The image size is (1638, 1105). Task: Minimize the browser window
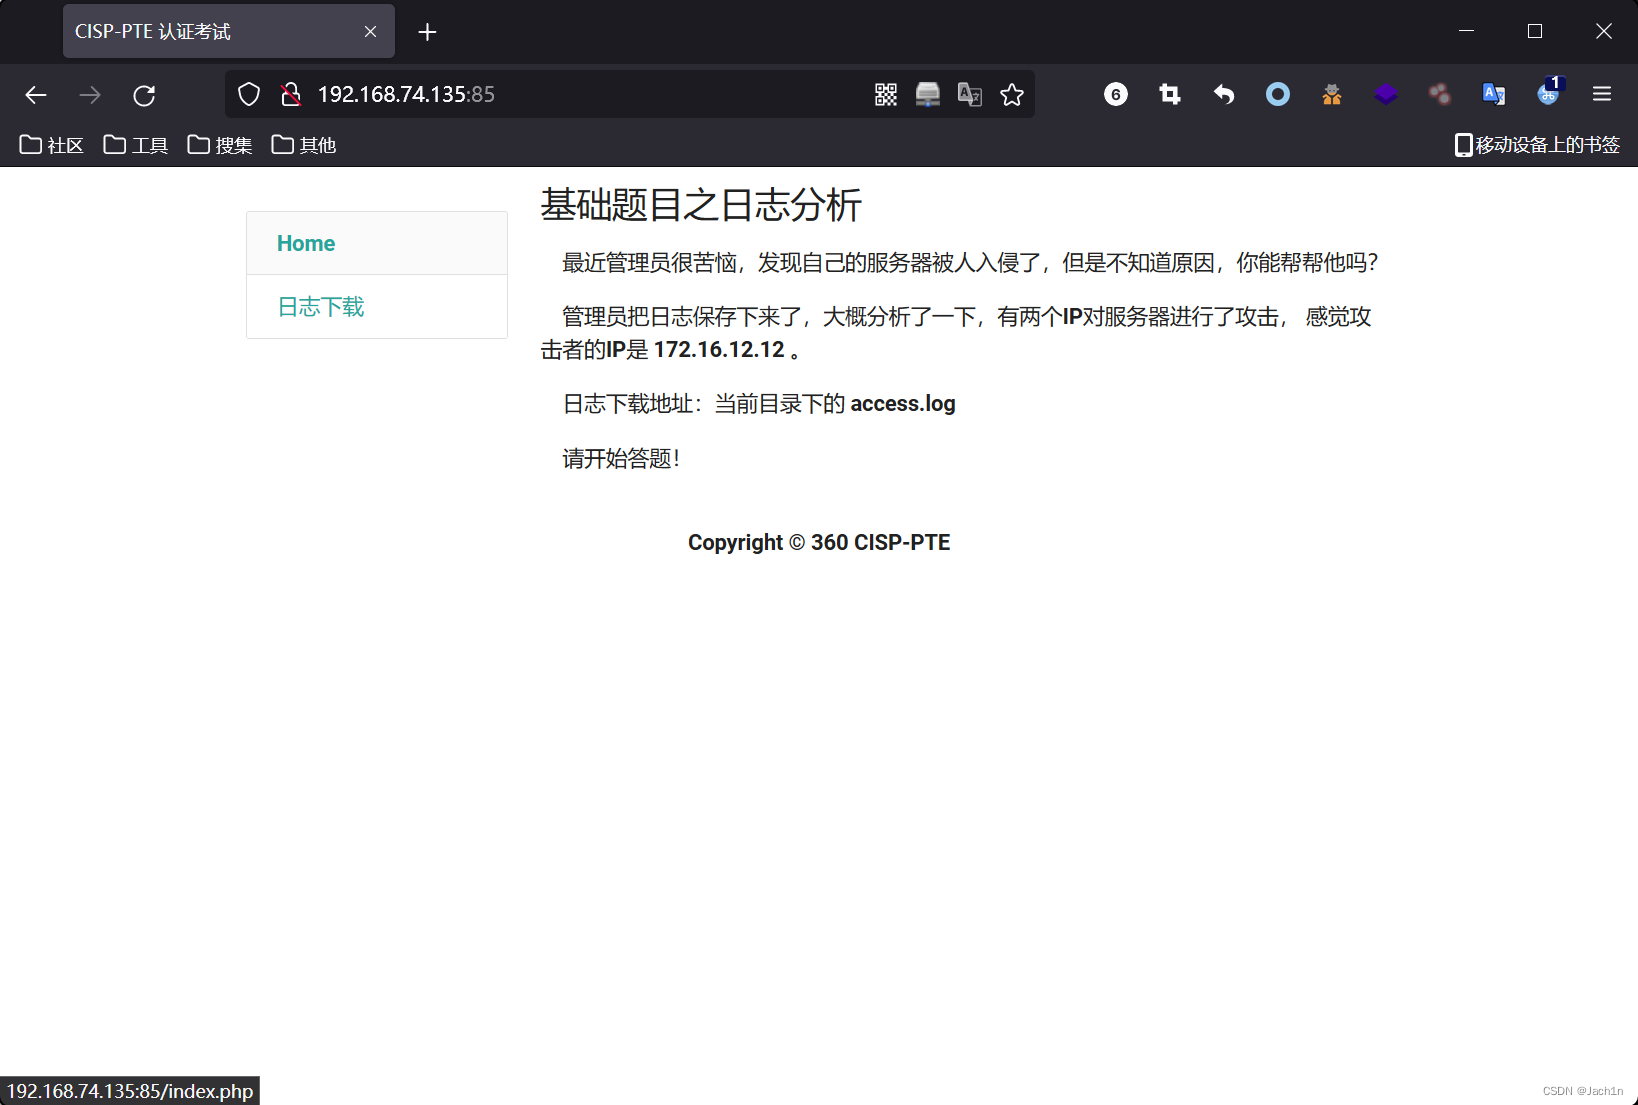coord(1467,31)
